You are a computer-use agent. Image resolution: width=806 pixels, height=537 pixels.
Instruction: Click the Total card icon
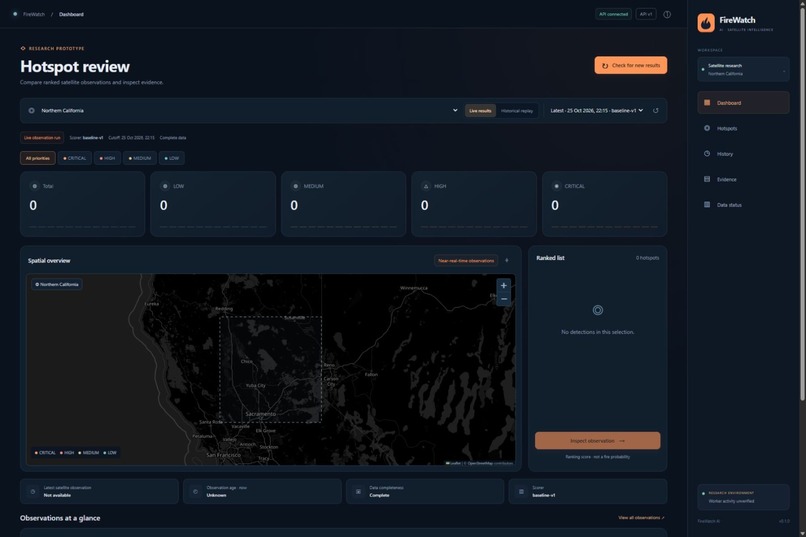coord(34,186)
